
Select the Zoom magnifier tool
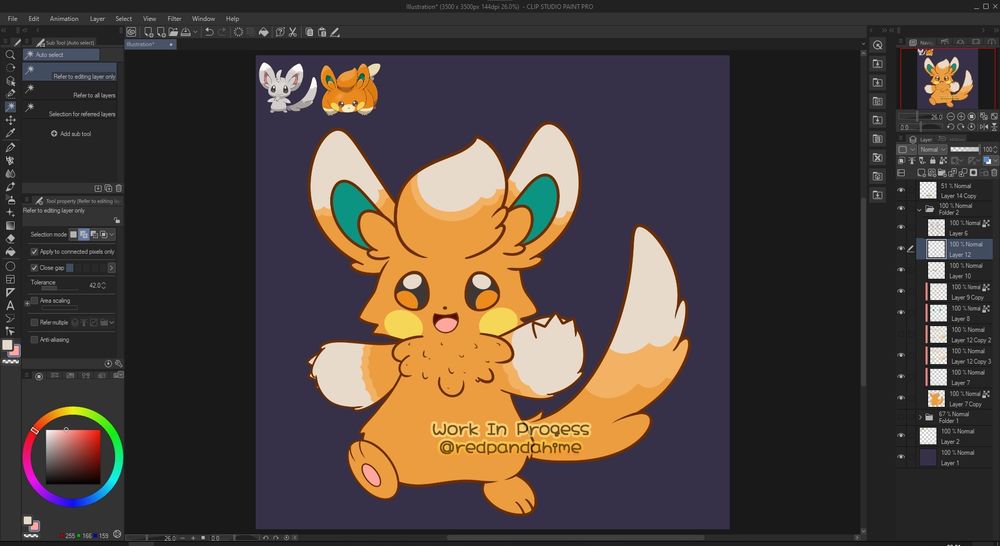coord(10,55)
